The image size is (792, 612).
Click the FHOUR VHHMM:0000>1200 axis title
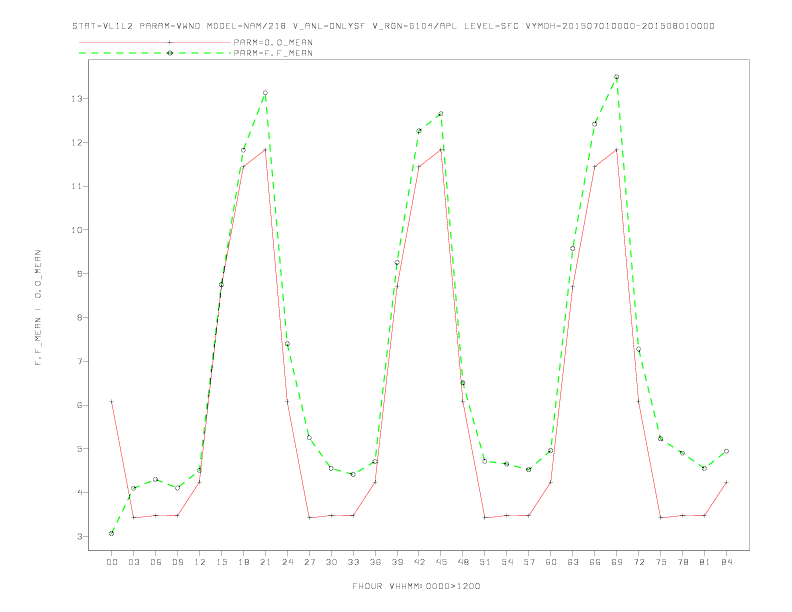pyautogui.click(x=416, y=586)
